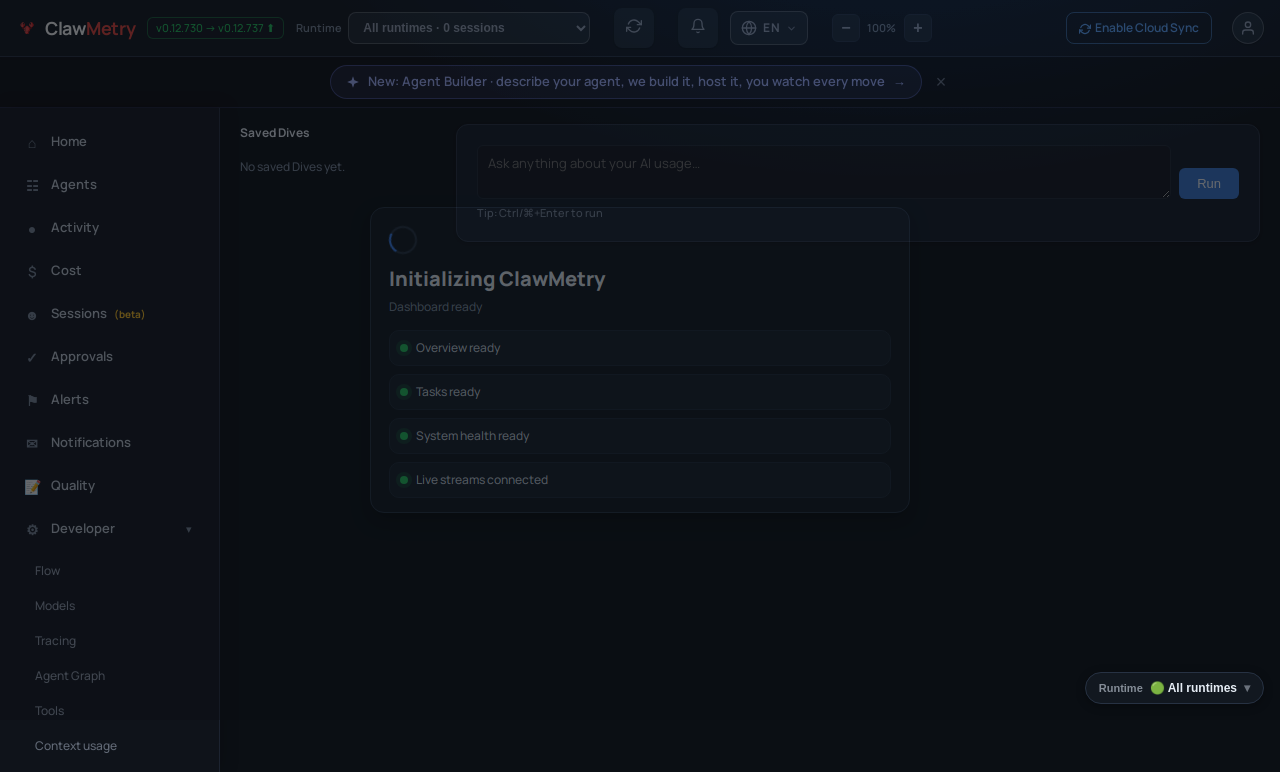
Task: Open Flow under Developer
Action: click(48, 571)
